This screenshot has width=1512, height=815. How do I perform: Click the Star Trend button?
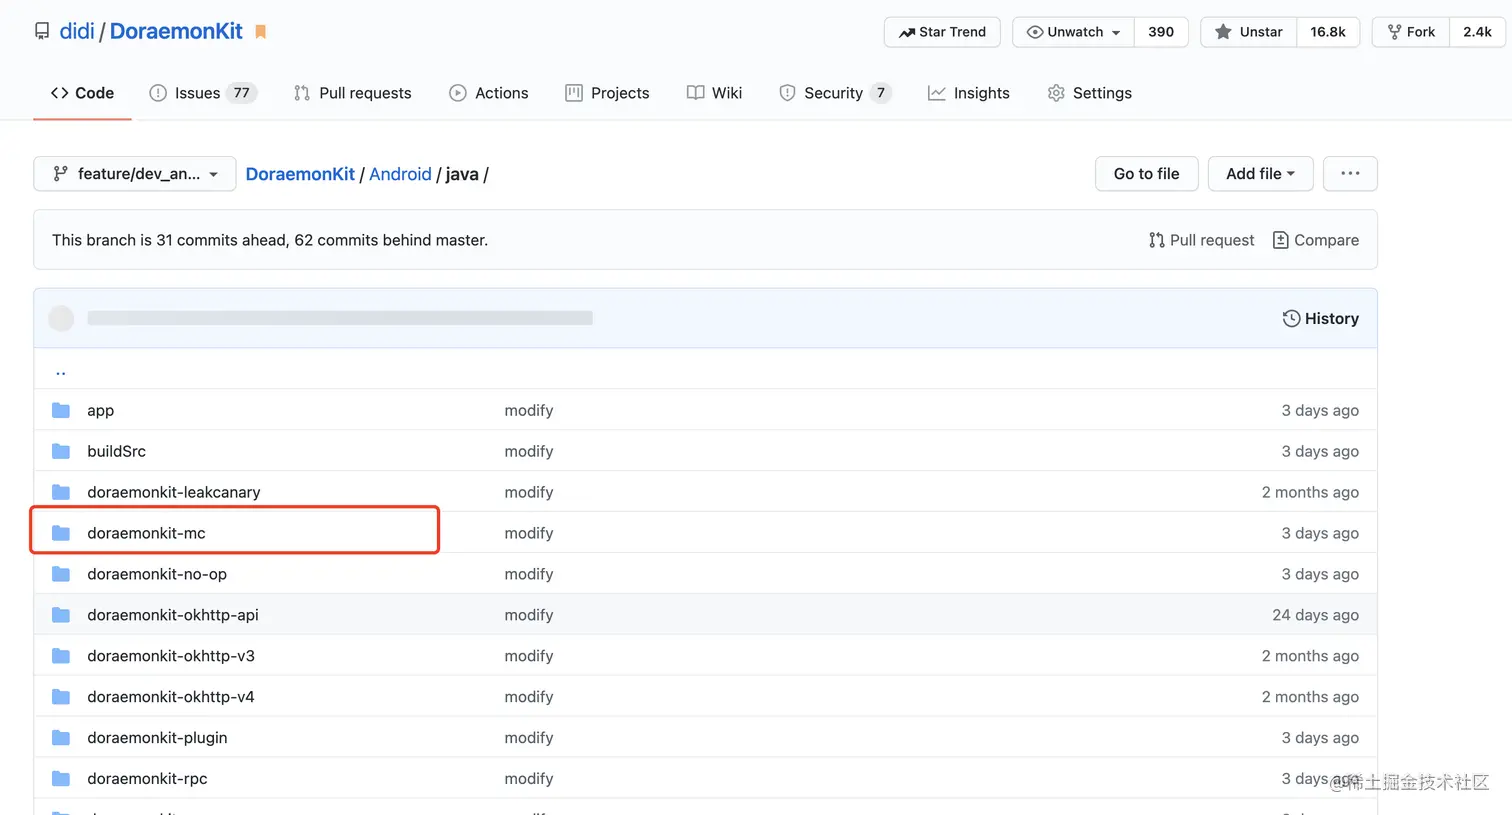[943, 32]
